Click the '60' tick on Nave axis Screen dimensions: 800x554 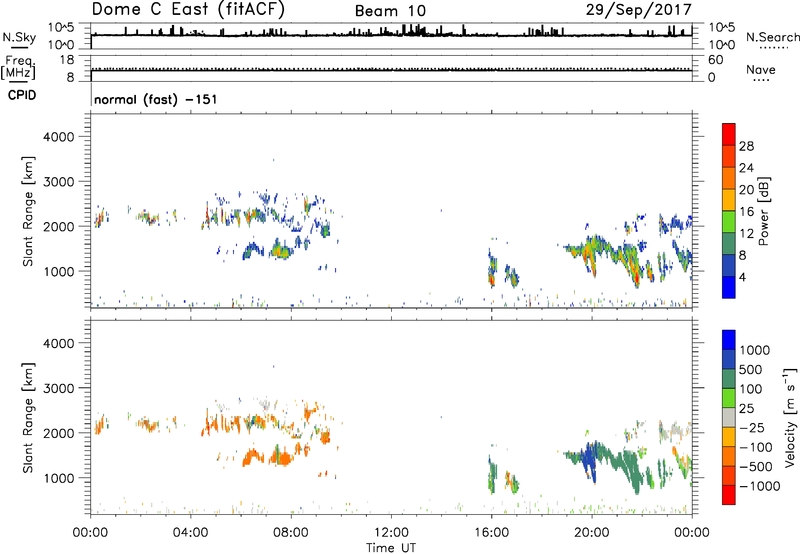coord(715,60)
